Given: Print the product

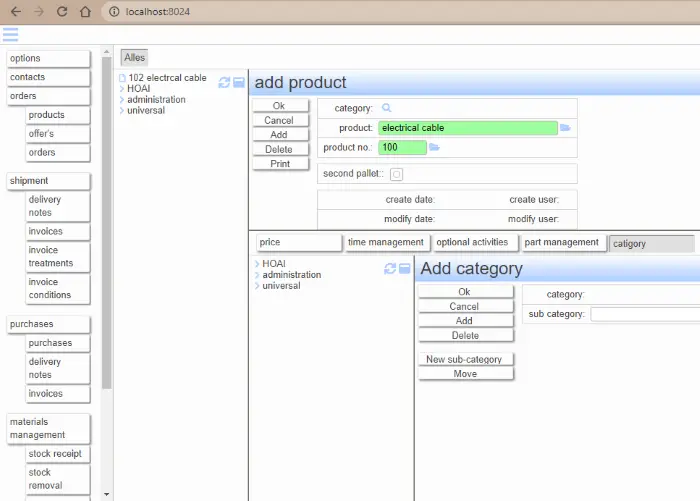Looking at the screenshot, I should point(280,164).
